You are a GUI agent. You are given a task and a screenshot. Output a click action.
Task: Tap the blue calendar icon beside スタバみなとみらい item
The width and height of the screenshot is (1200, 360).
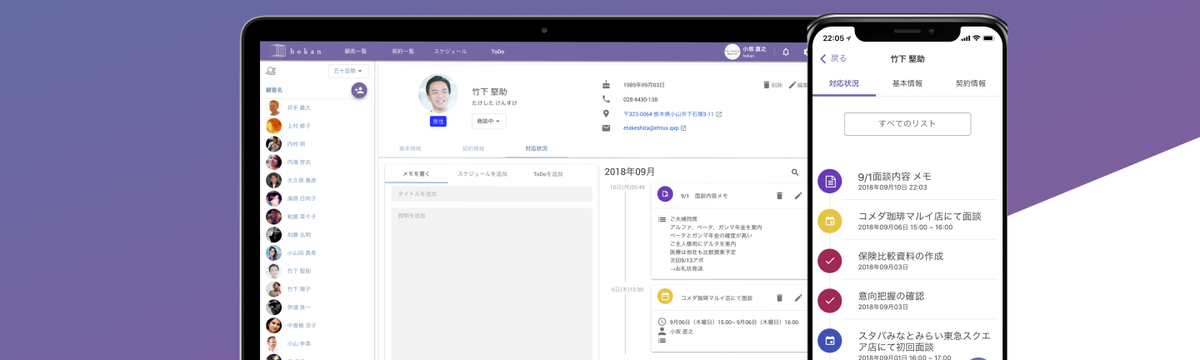(x=829, y=341)
